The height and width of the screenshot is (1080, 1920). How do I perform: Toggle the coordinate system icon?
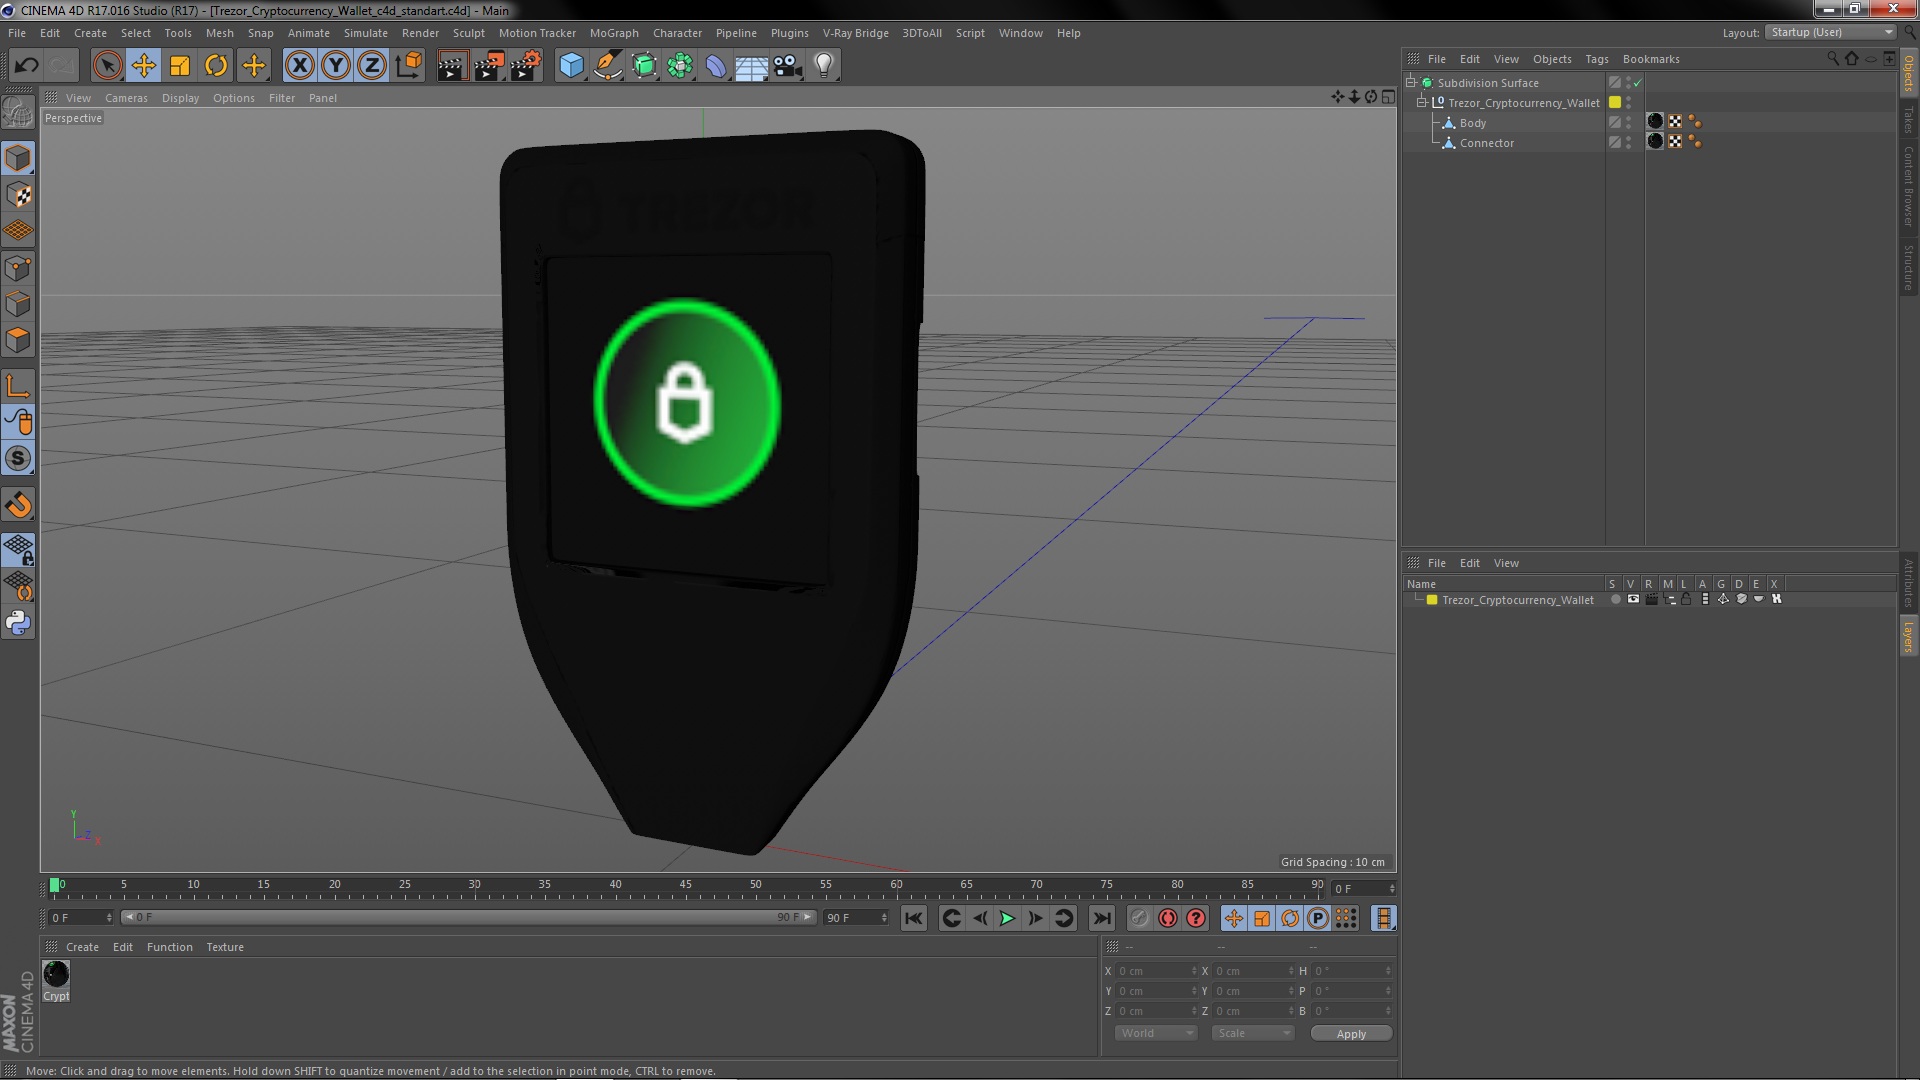[x=409, y=66]
